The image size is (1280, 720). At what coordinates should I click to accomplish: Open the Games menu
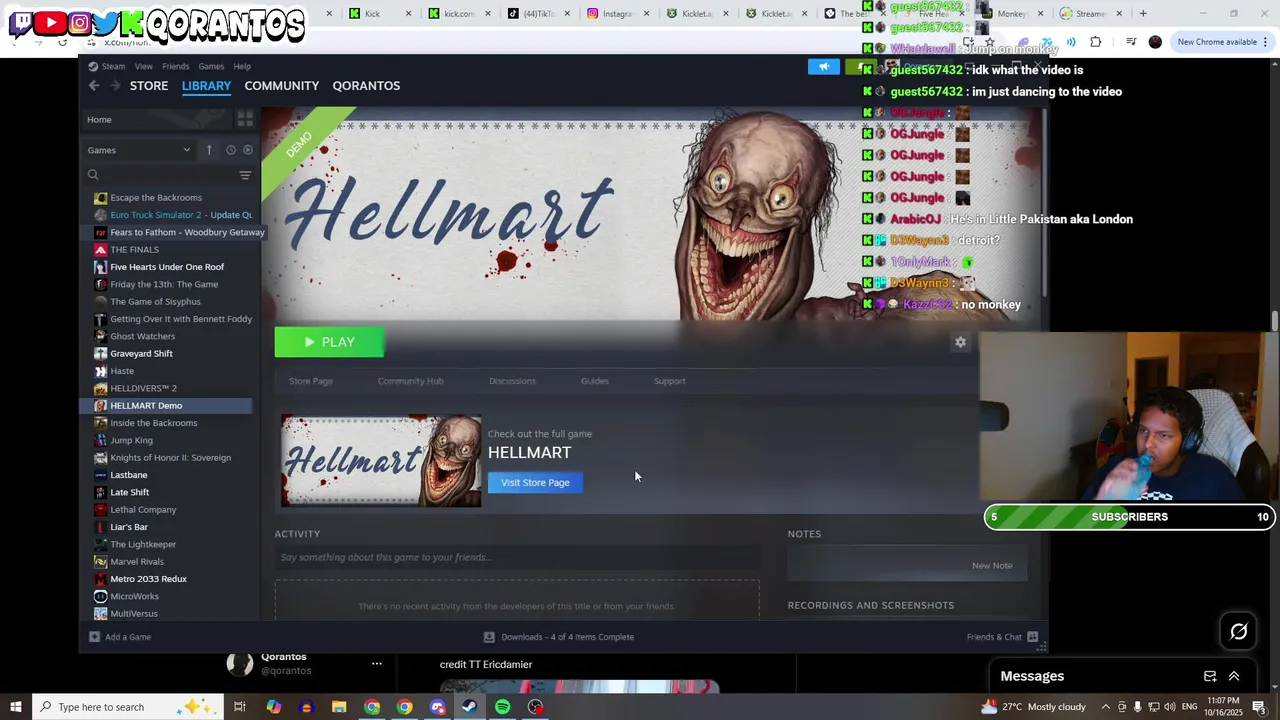point(211,67)
